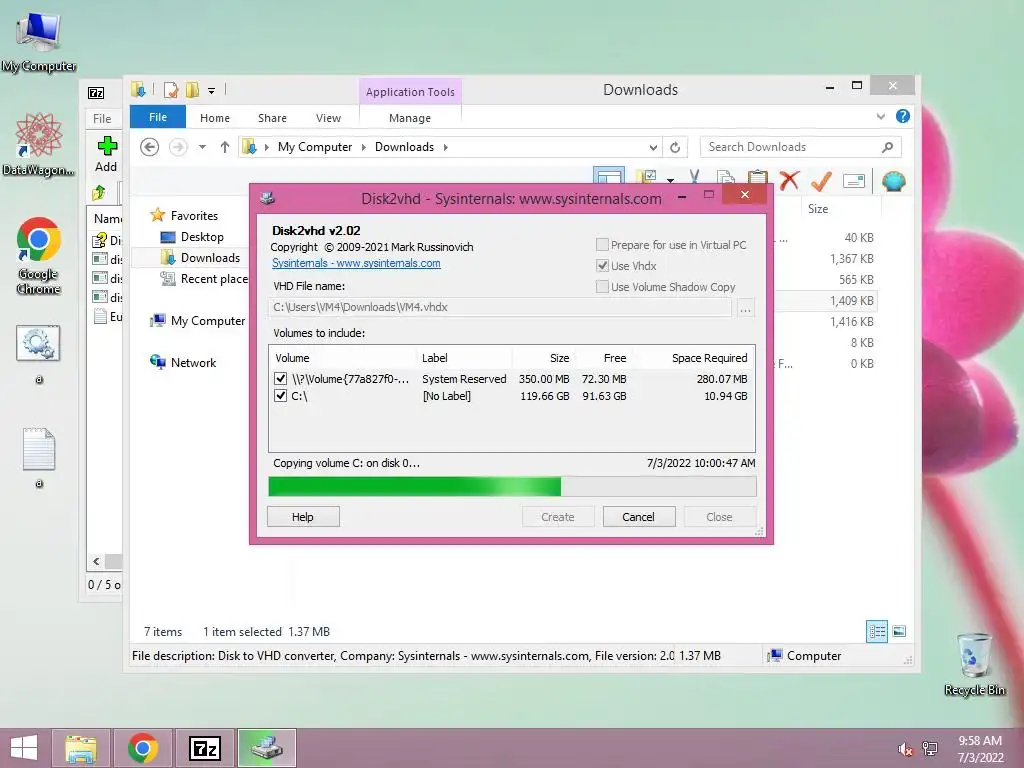The image size is (1024, 768).
Task: Click blue shell globe toolbar icon
Action: 893,181
